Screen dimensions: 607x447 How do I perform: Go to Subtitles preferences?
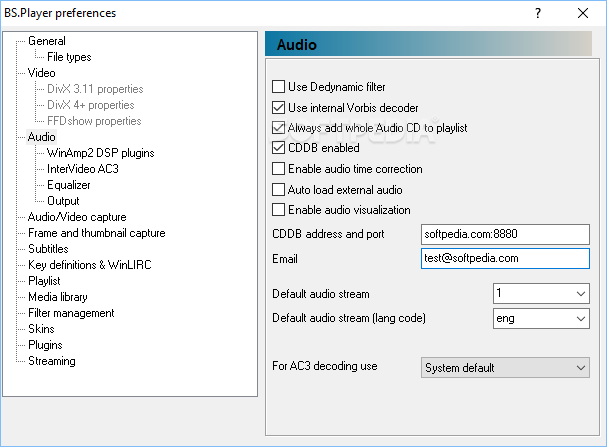click(x=48, y=249)
